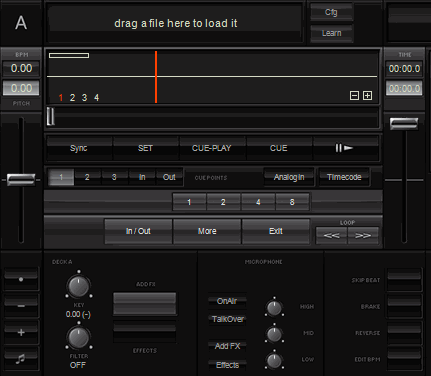
Task: Click the red playhead line in waveform
Action: [x=156, y=77]
